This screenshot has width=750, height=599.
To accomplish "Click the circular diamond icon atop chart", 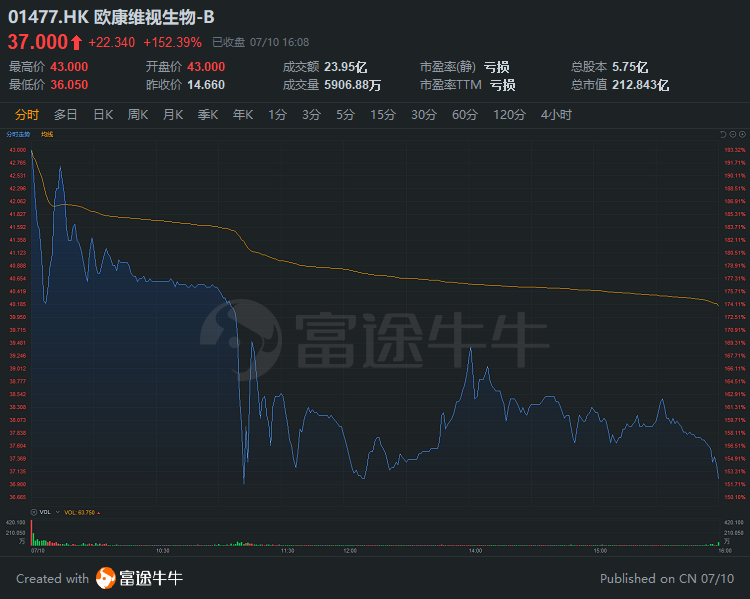I will coord(742,134).
